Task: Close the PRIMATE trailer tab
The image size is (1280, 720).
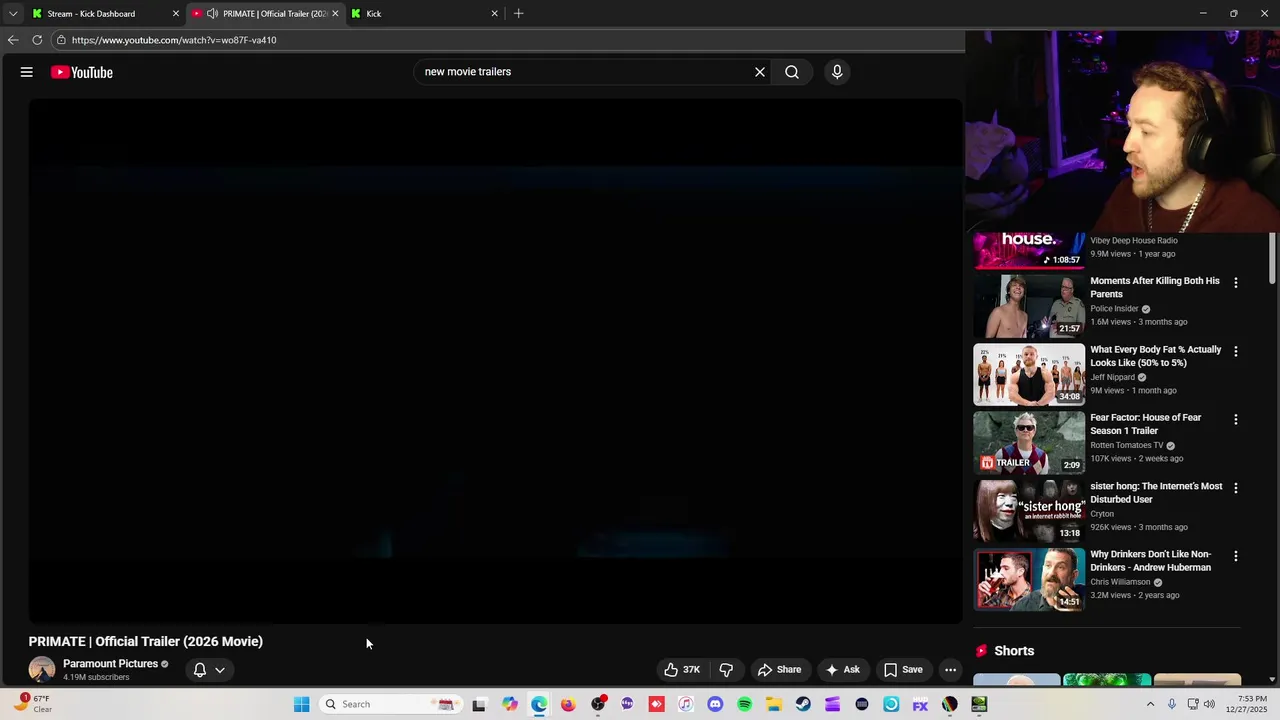Action: [x=335, y=14]
